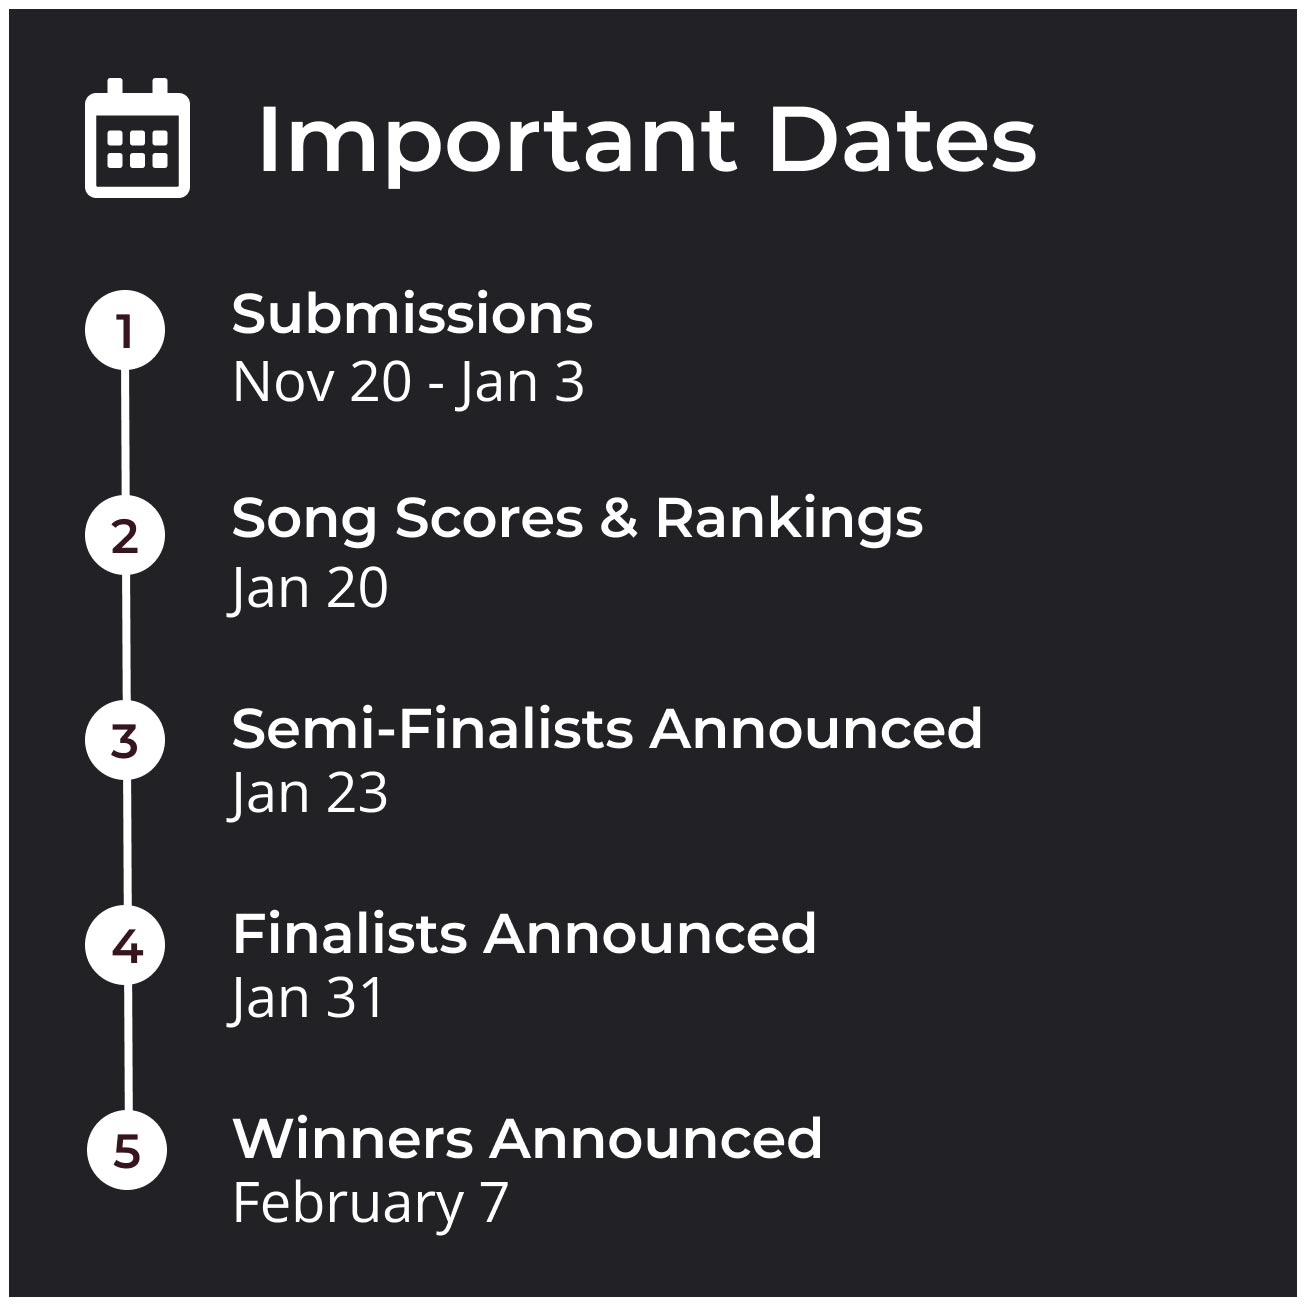Click the Finalists Announced heading
The height and width of the screenshot is (1306, 1306).
tap(524, 933)
